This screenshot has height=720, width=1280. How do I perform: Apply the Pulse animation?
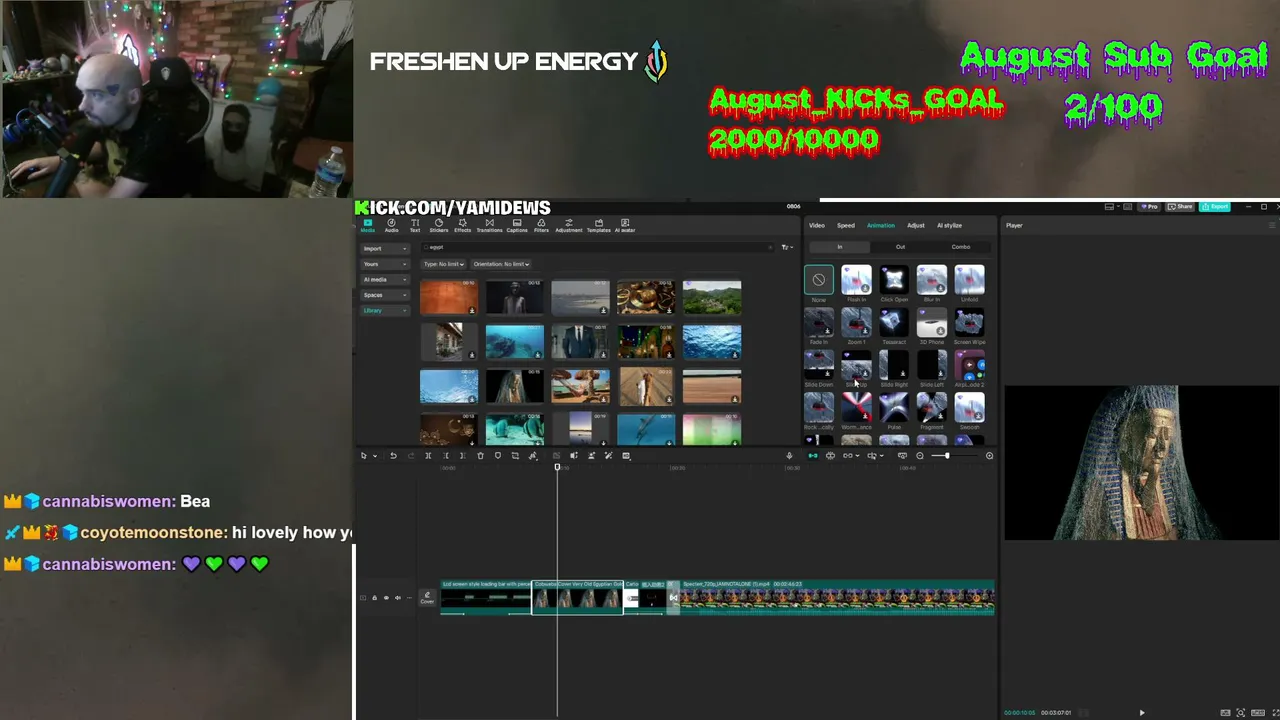894,412
